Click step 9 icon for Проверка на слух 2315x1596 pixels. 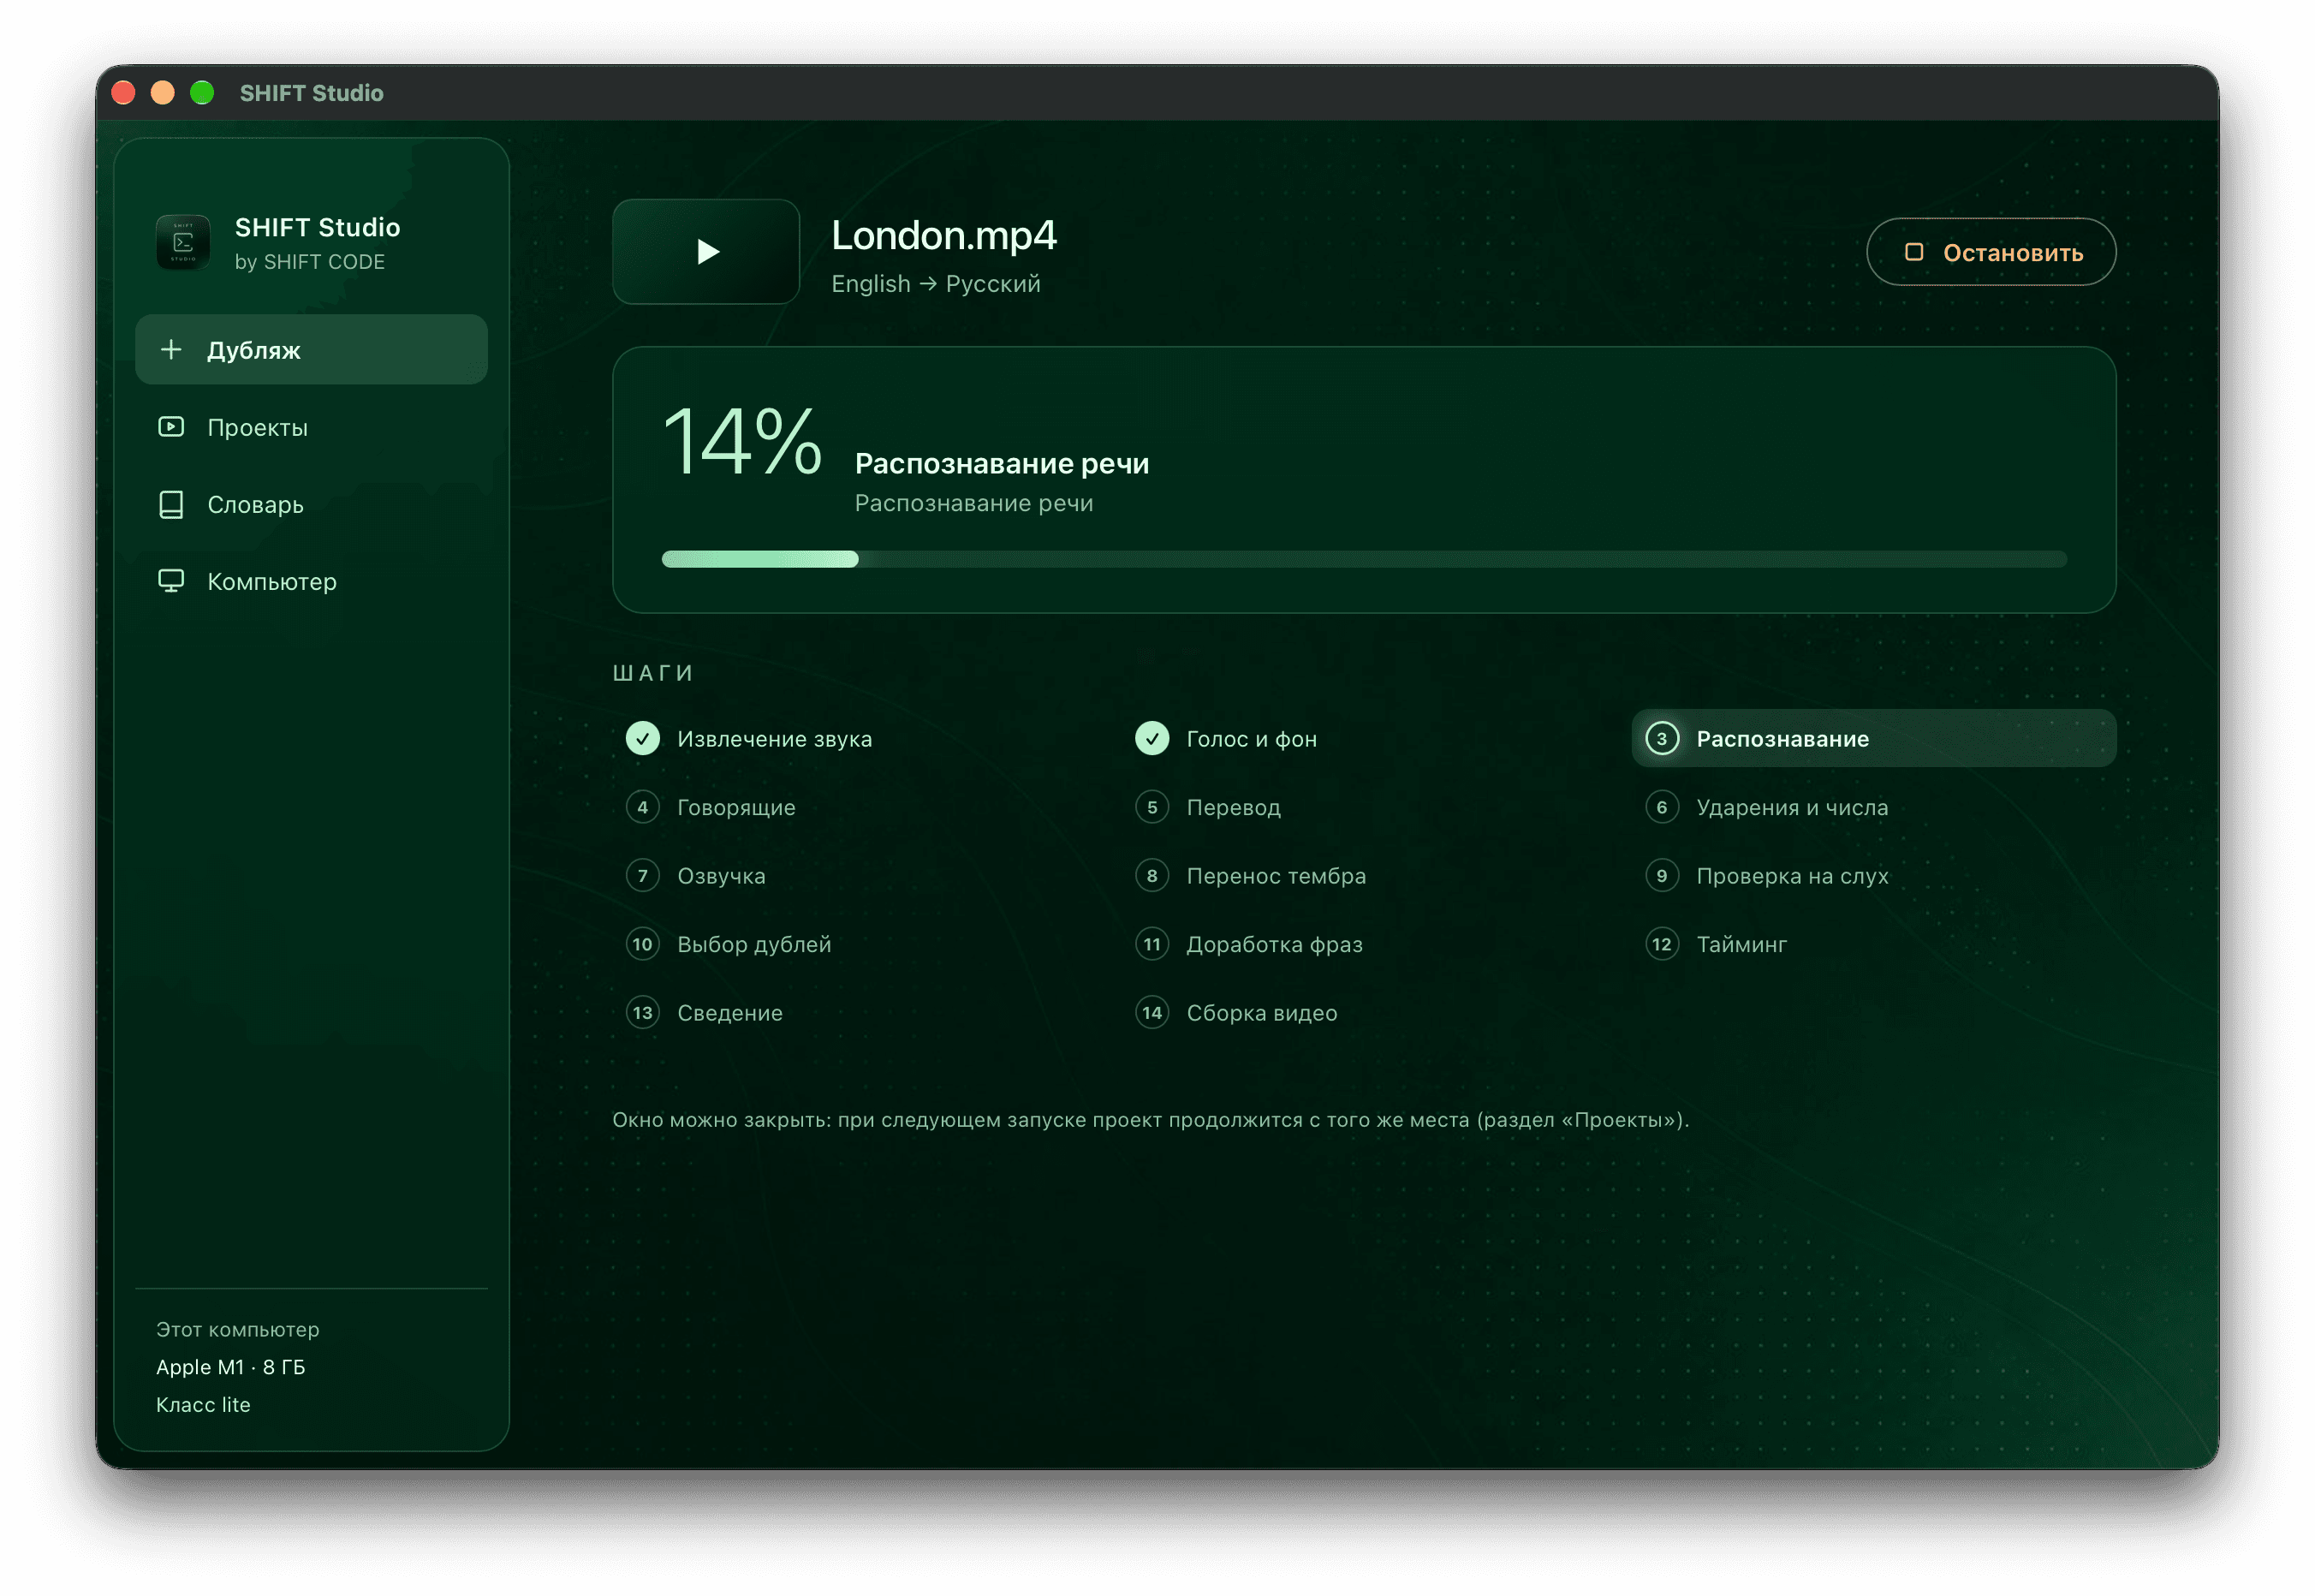[x=1662, y=876]
